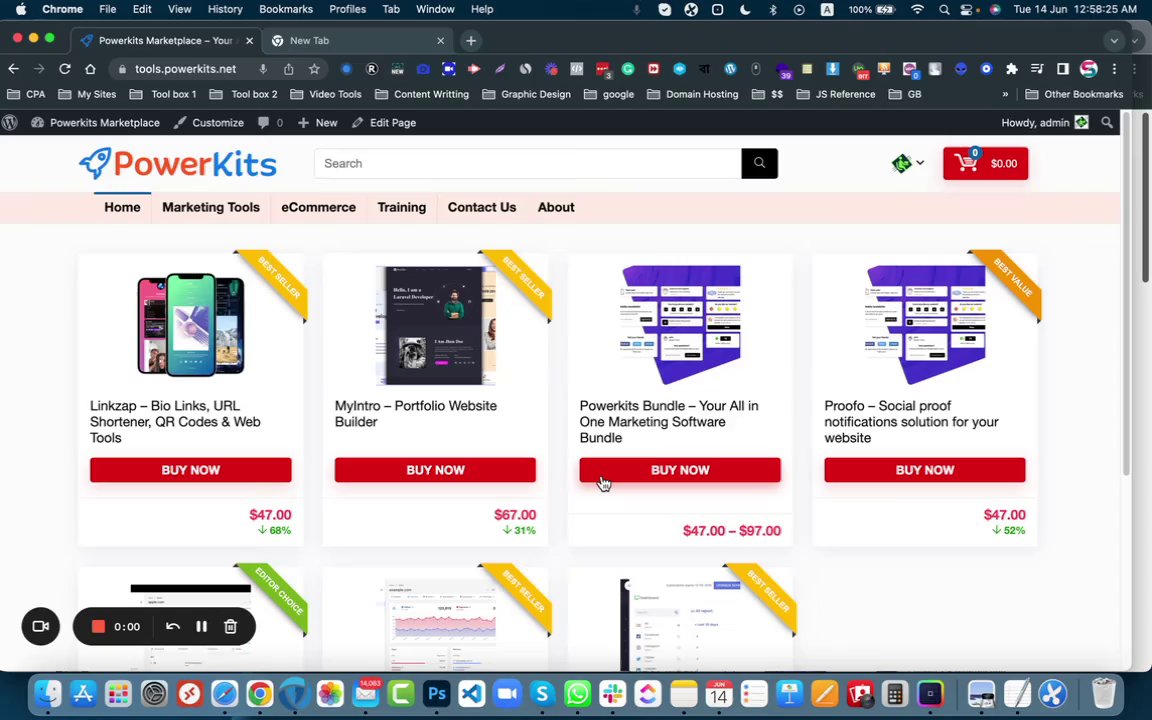Screen dimensions: 1152x720
Task: Open Slack from the Dock
Action: [613, 694]
